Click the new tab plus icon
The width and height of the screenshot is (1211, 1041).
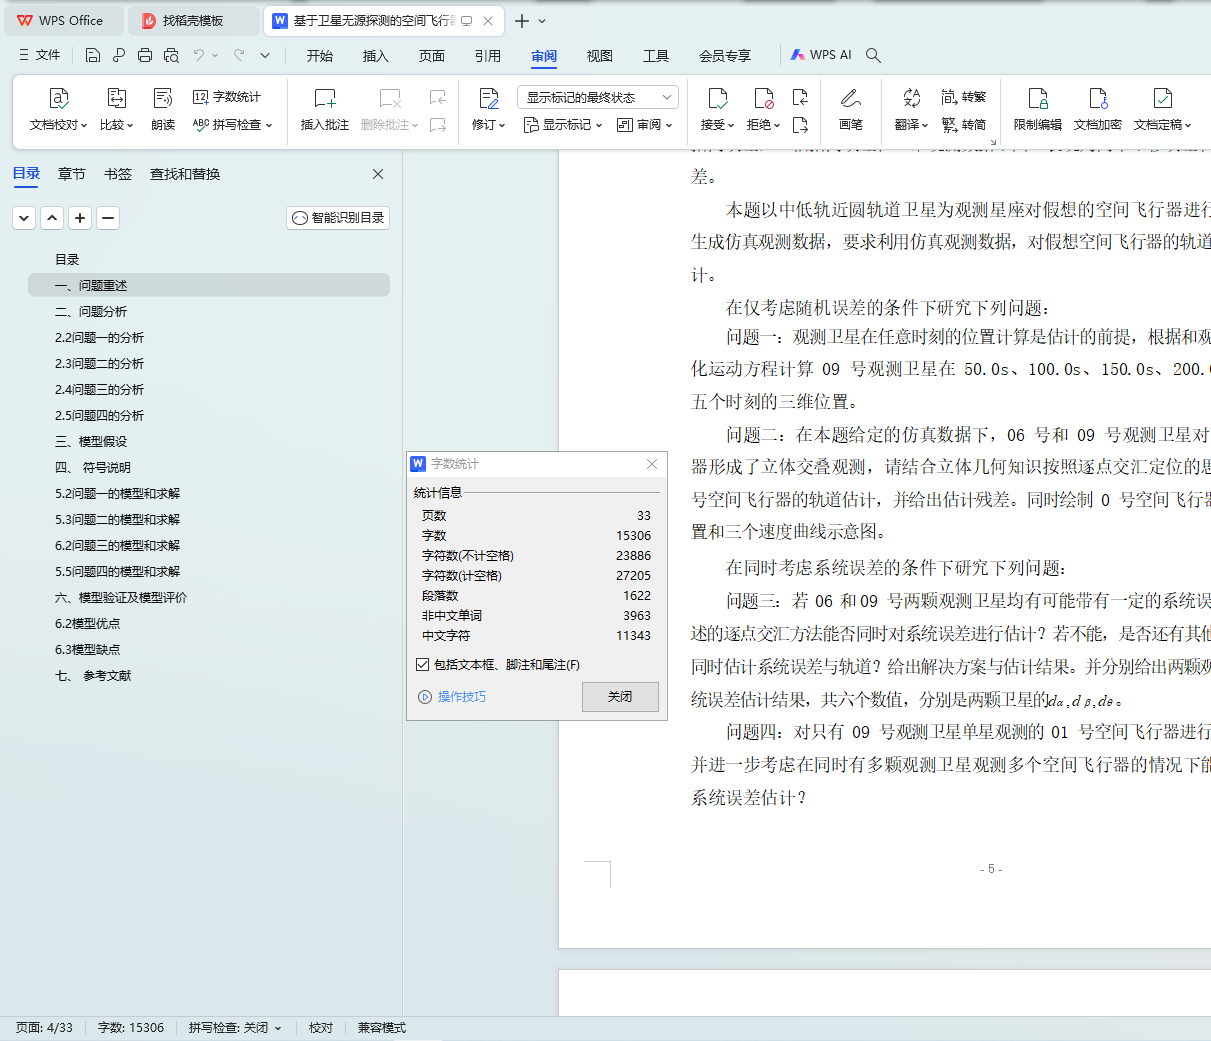[x=521, y=20]
